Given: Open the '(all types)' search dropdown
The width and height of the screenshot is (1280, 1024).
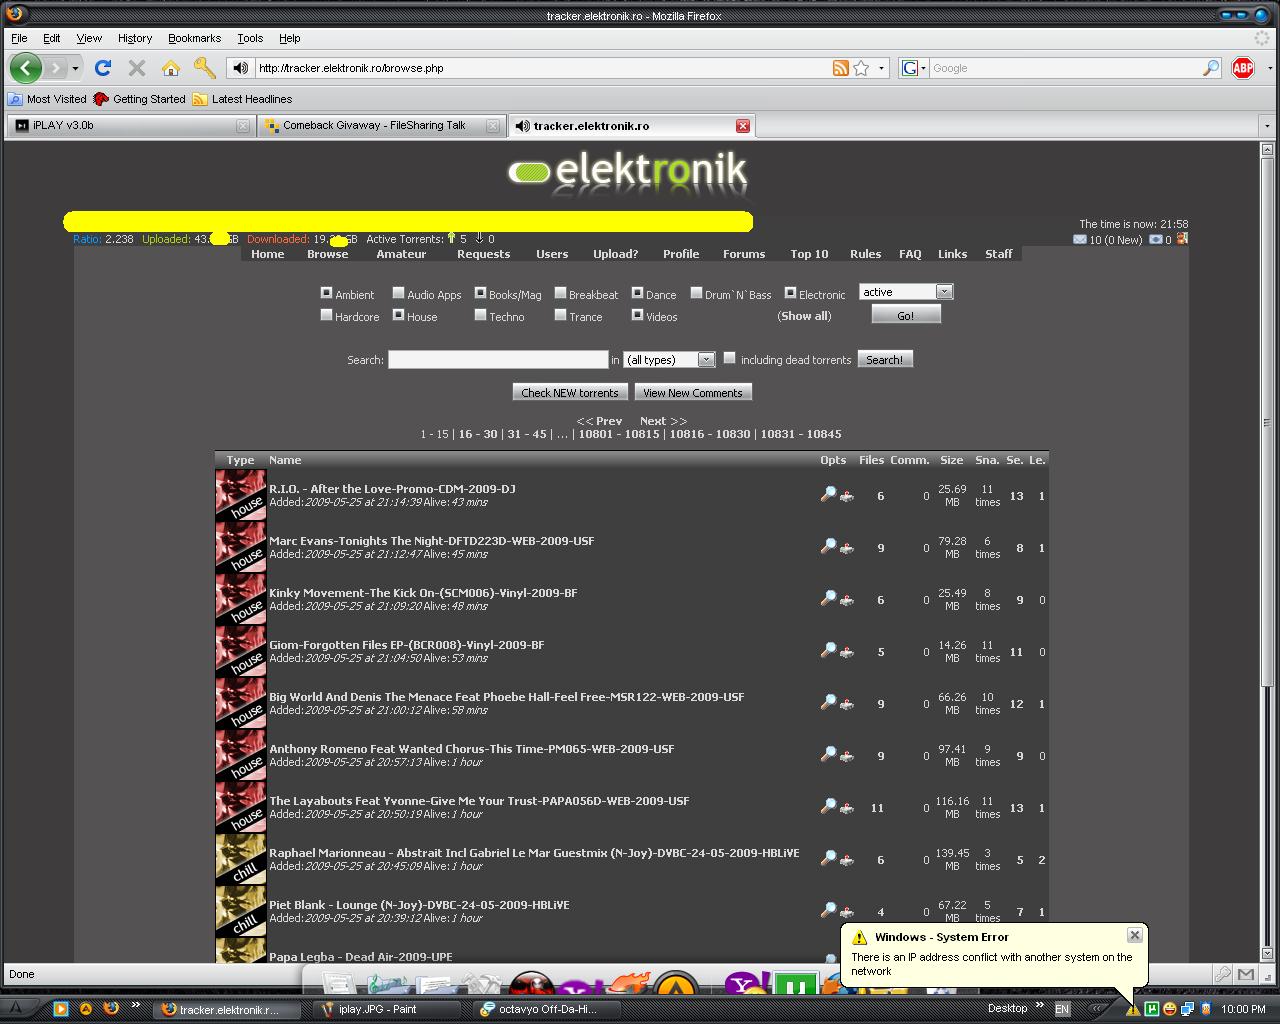Looking at the screenshot, I should (669, 360).
